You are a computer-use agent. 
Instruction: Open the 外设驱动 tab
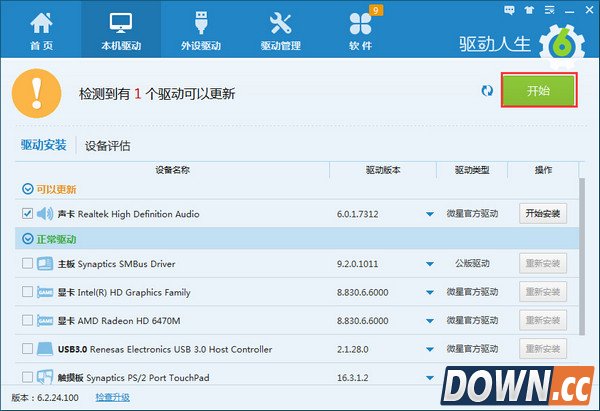(x=201, y=31)
